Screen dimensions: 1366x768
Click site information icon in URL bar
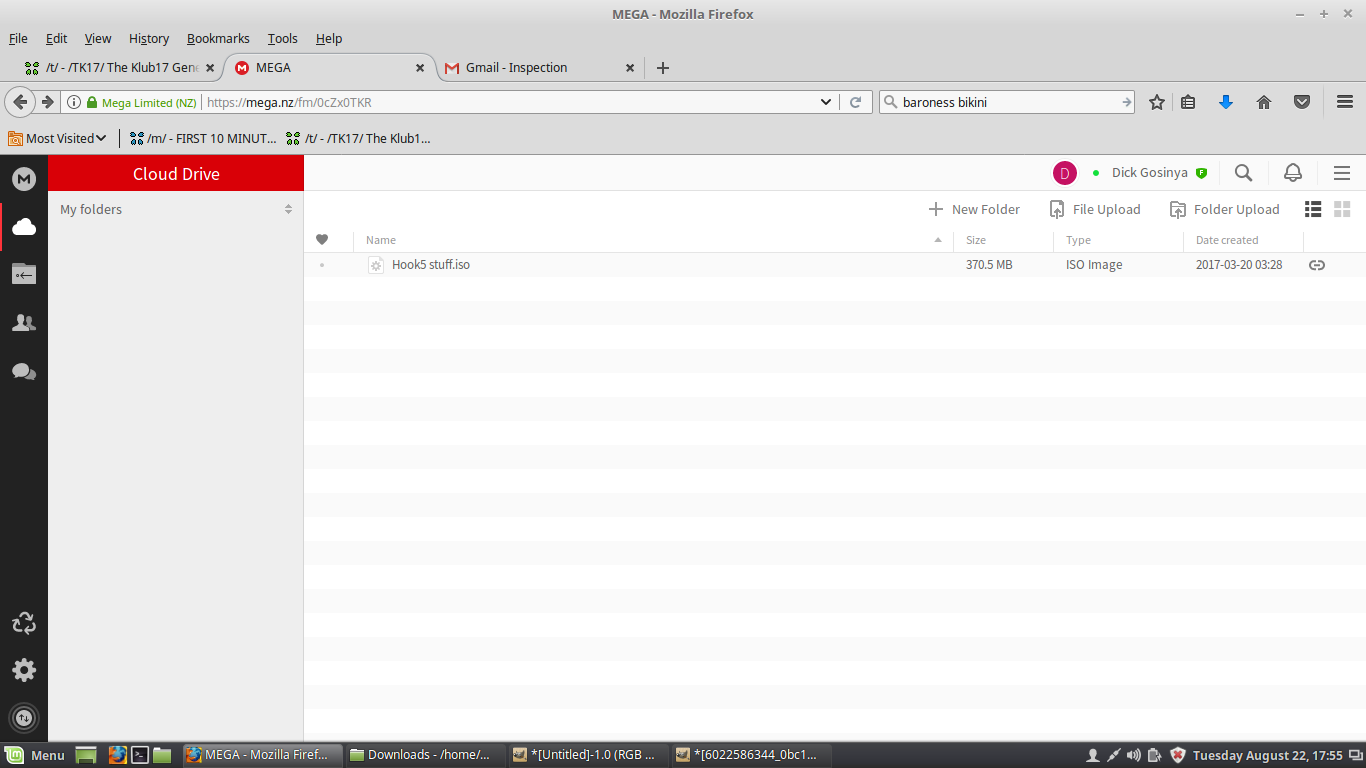74,102
